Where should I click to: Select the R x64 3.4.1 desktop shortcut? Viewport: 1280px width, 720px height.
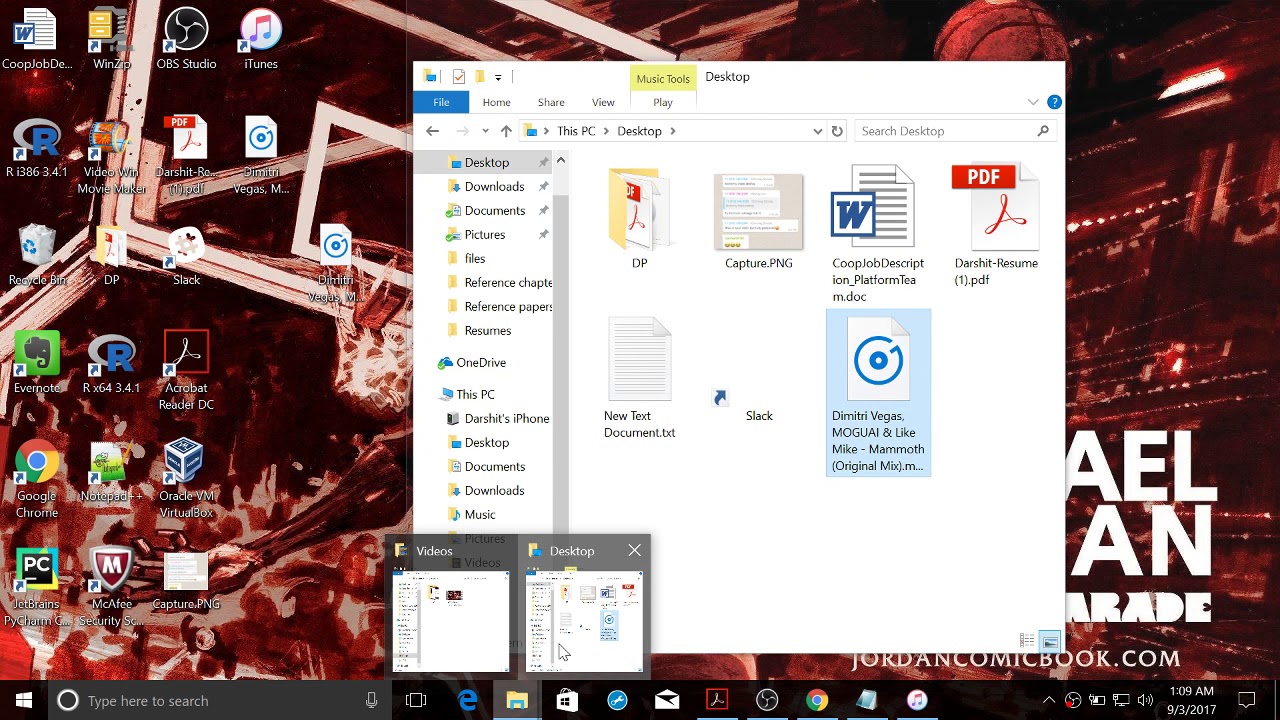point(111,364)
